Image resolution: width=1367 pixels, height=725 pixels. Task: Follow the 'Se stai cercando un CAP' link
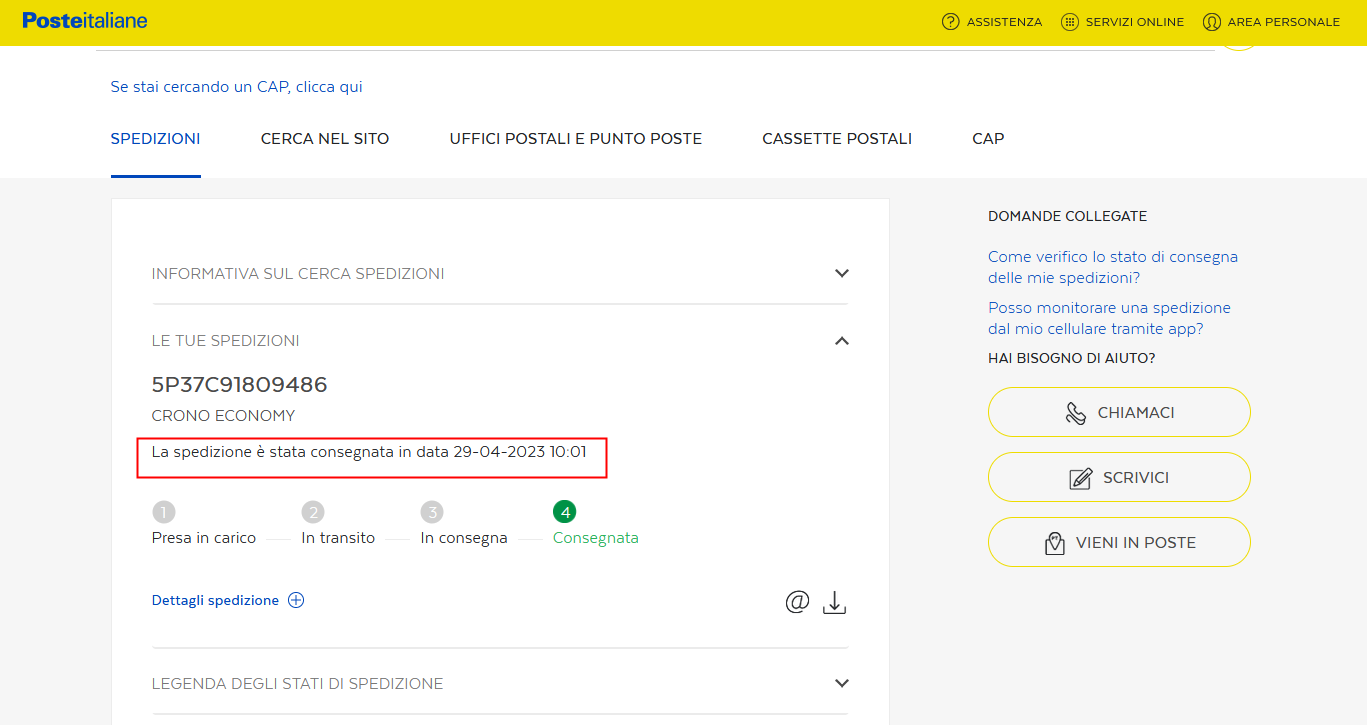tap(236, 87)
